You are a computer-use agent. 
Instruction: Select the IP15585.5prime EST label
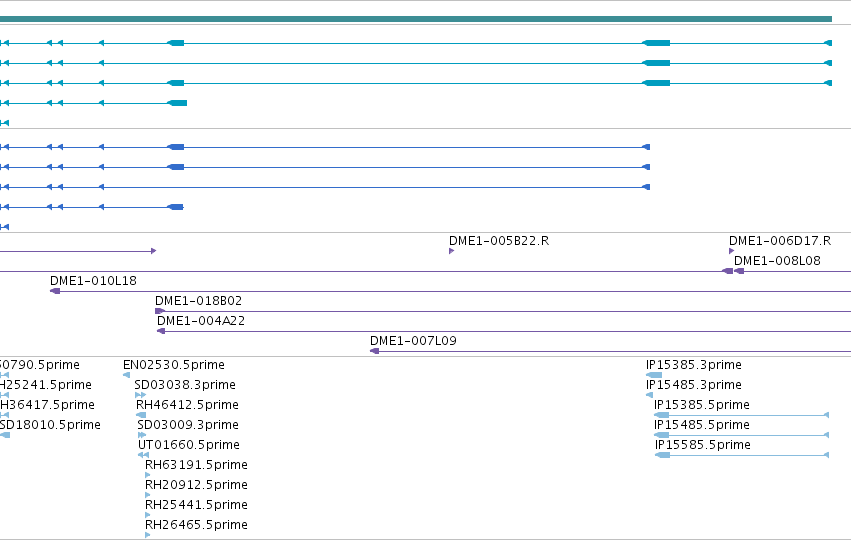(703, 445)
